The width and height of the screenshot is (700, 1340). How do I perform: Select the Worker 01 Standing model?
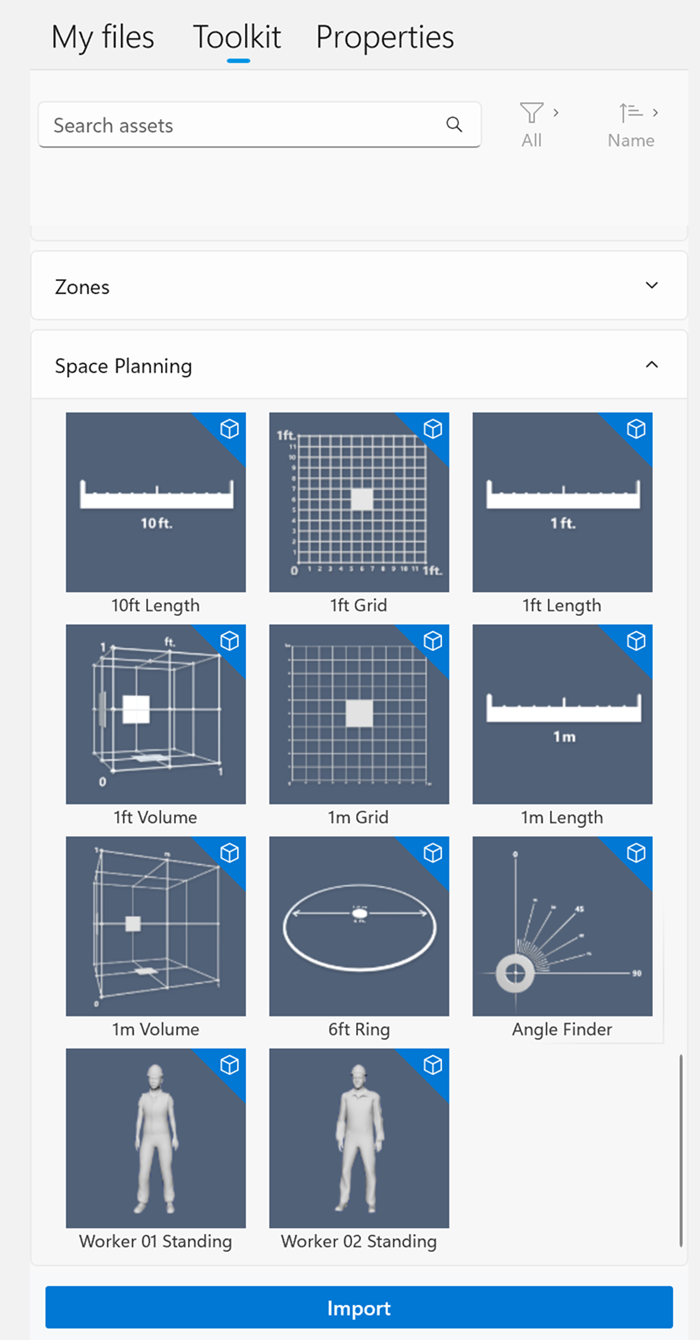pyautogui.click(x=156, y=1138)
